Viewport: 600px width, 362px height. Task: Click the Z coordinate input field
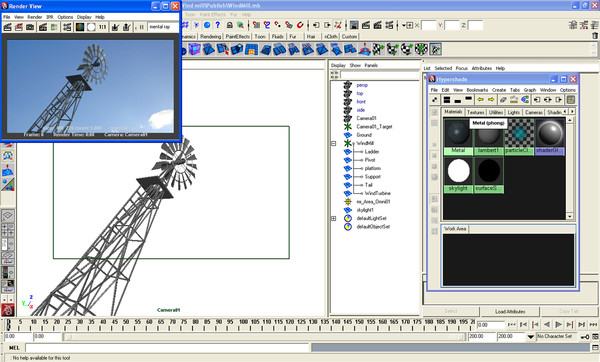pos(475,26)
